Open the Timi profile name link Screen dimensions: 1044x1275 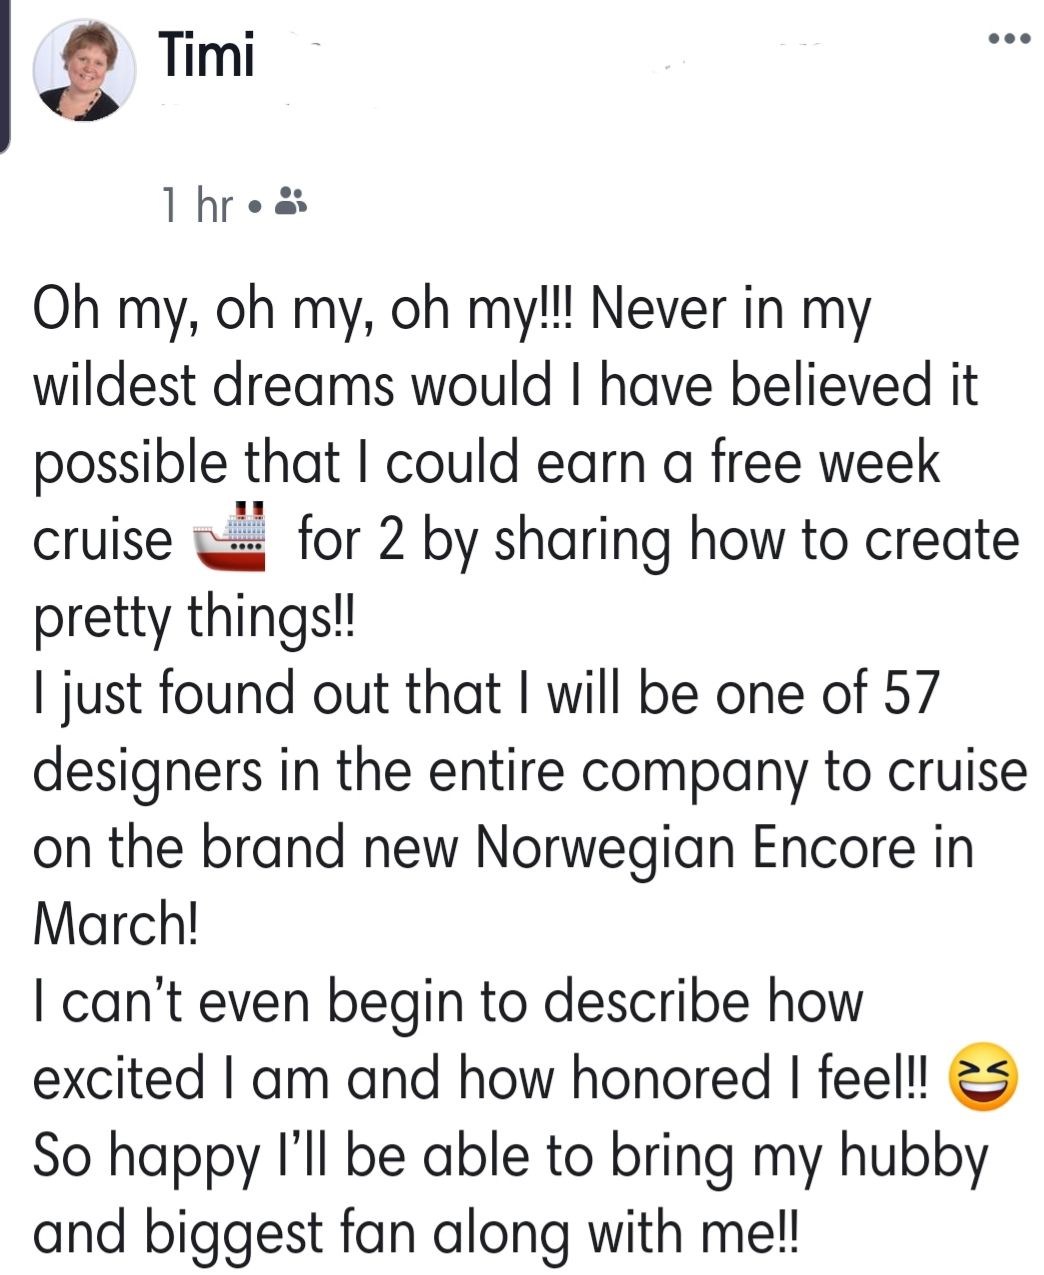[207, 53]
